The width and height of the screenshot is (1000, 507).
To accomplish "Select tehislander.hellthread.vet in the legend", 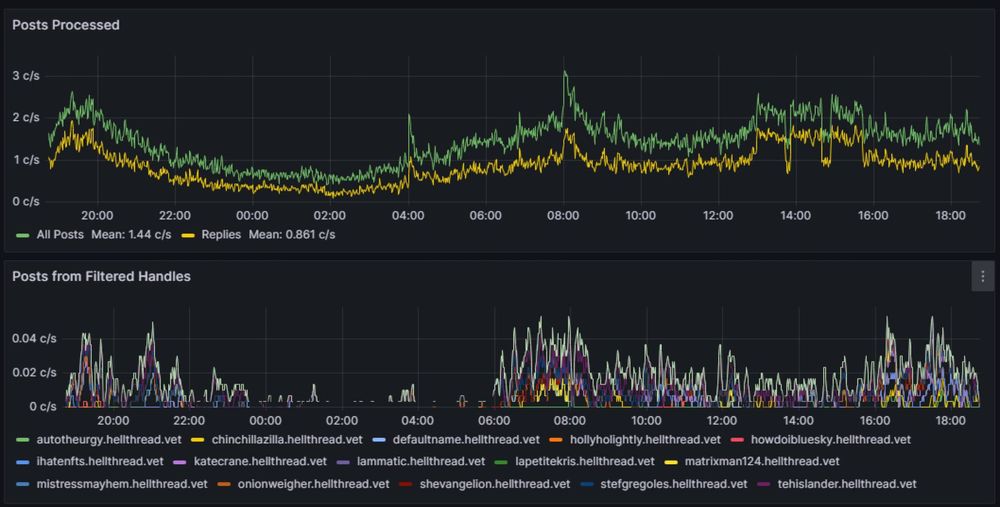I will click(x=848, y=484).
